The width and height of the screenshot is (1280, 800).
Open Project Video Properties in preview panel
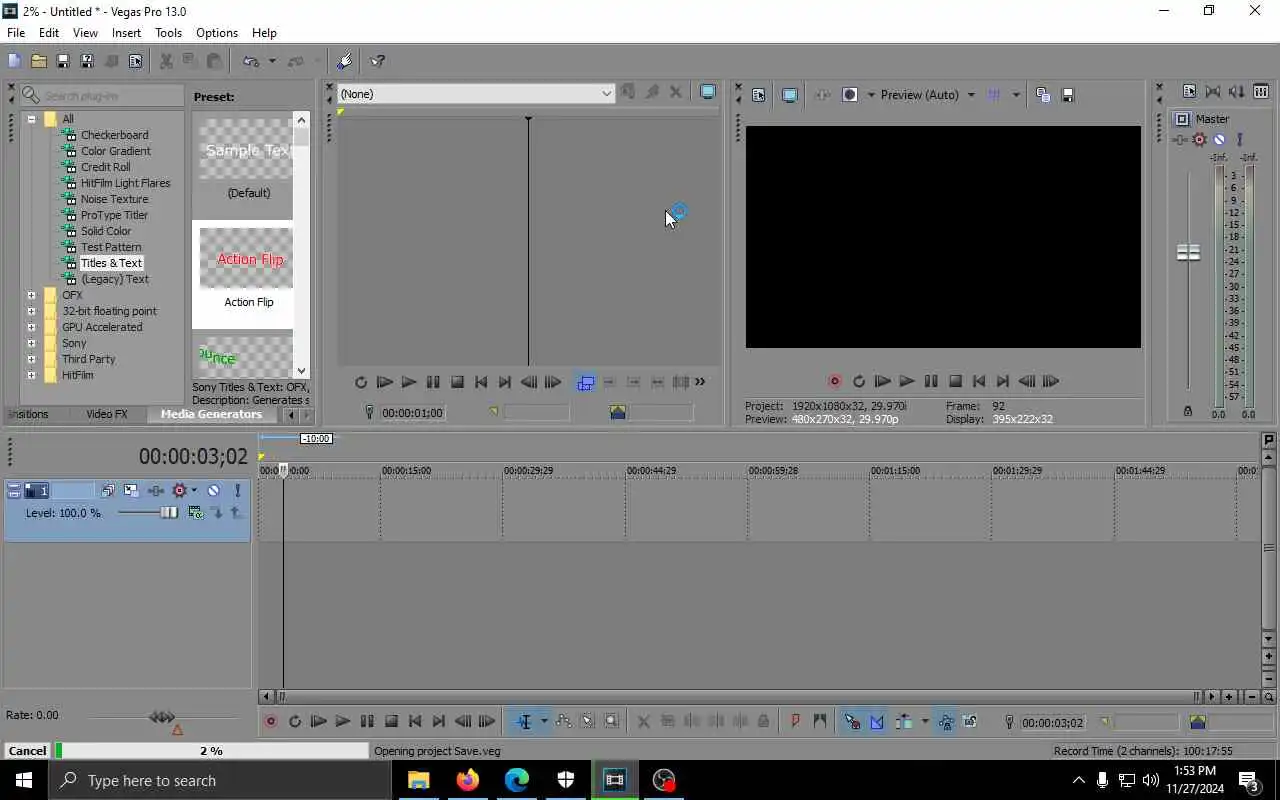(759, 94)
